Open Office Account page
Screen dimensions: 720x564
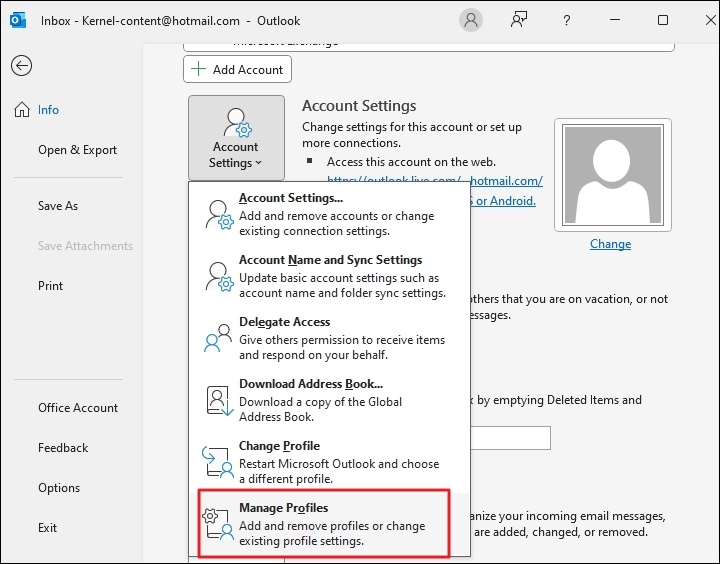click(78, 408)
